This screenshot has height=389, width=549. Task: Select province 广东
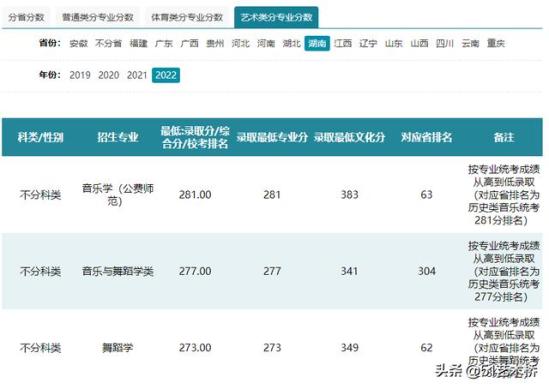click(x=164, y=43)
